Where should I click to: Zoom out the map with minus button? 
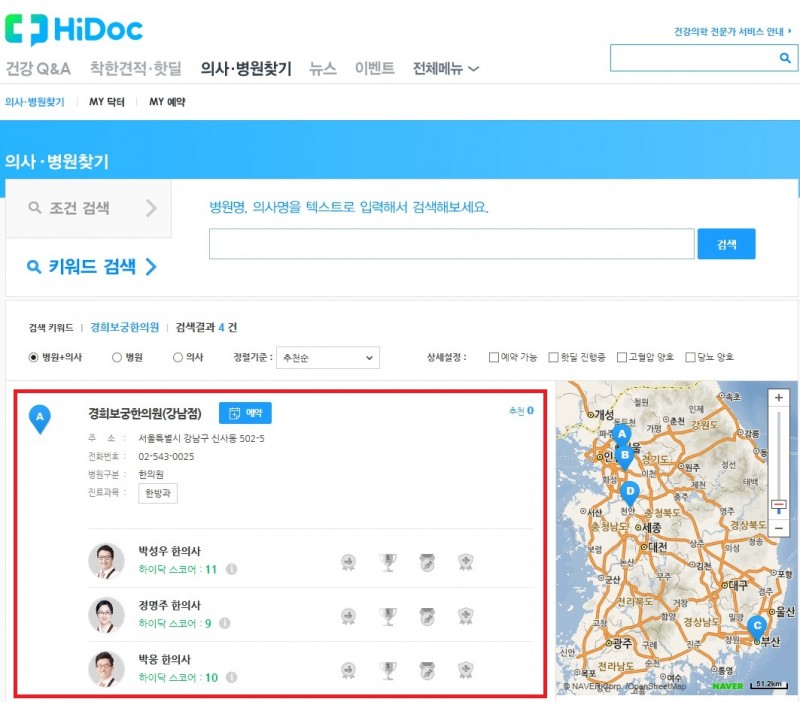tap(779, 528)
